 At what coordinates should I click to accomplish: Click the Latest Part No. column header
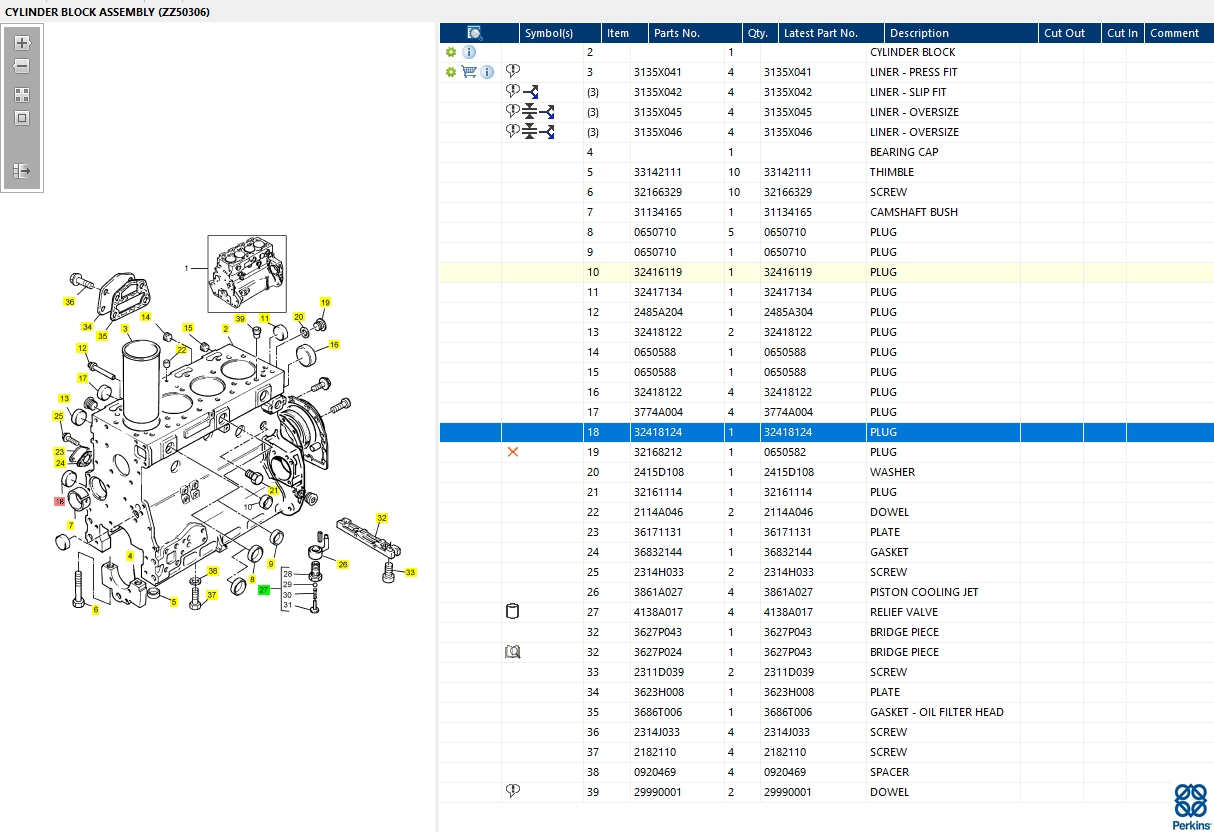(x=821, y=33)
